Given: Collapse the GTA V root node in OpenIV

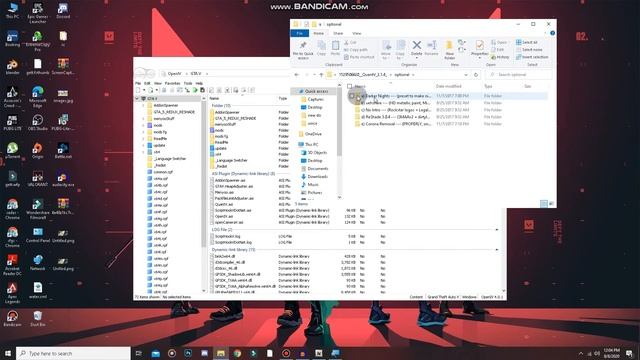Looking at the screenshot, I should pos(138,99).
